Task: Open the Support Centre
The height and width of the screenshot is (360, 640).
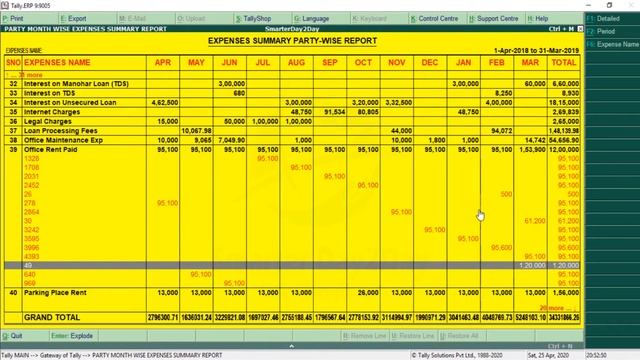Action: 493,19
